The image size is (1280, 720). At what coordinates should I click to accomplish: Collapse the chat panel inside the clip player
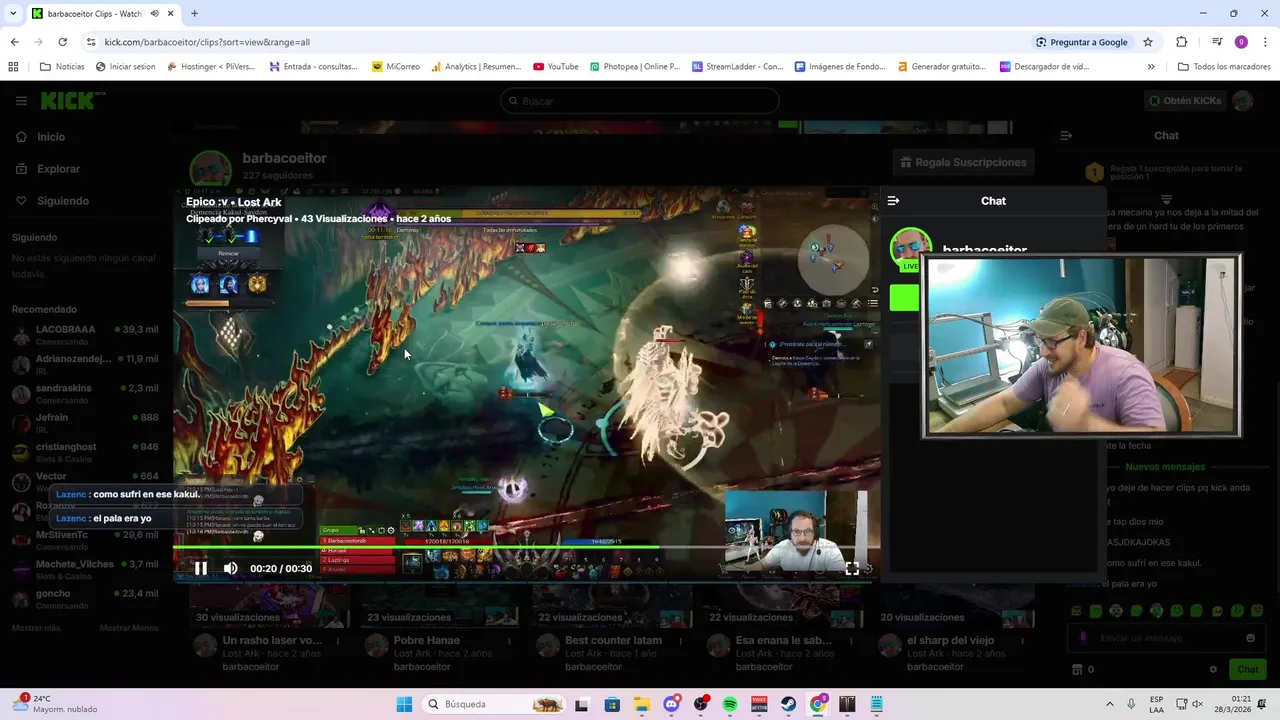[893, 201]
